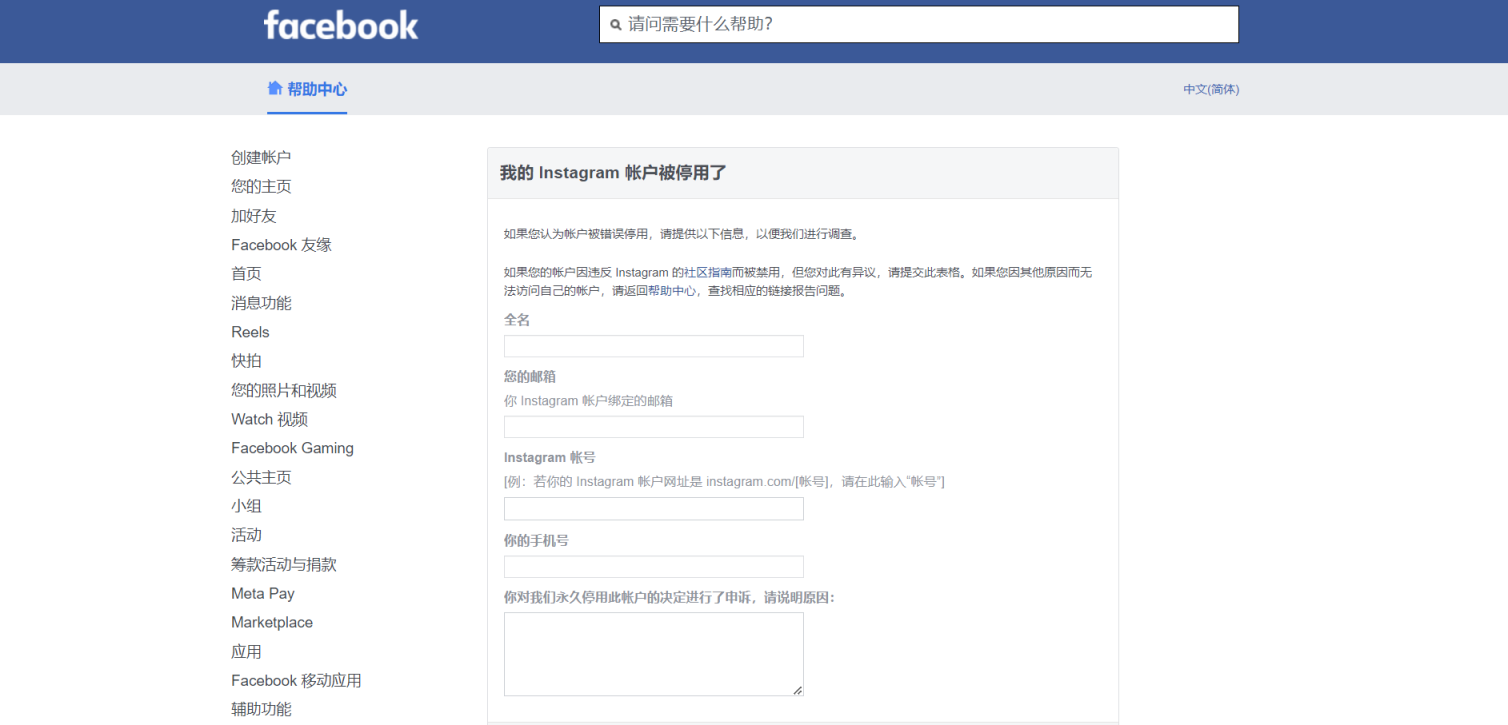This screenshot has width=1508, height=725.
Task: Open the Marketplace help section
Action: click(x=271, y=622)
